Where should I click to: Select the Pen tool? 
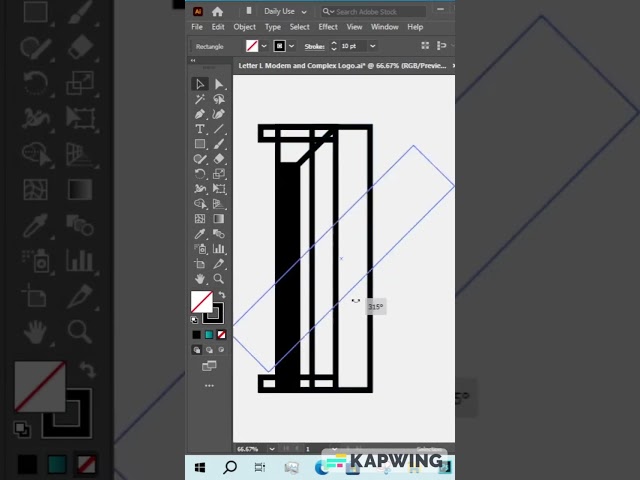click(x=200, y=114)
